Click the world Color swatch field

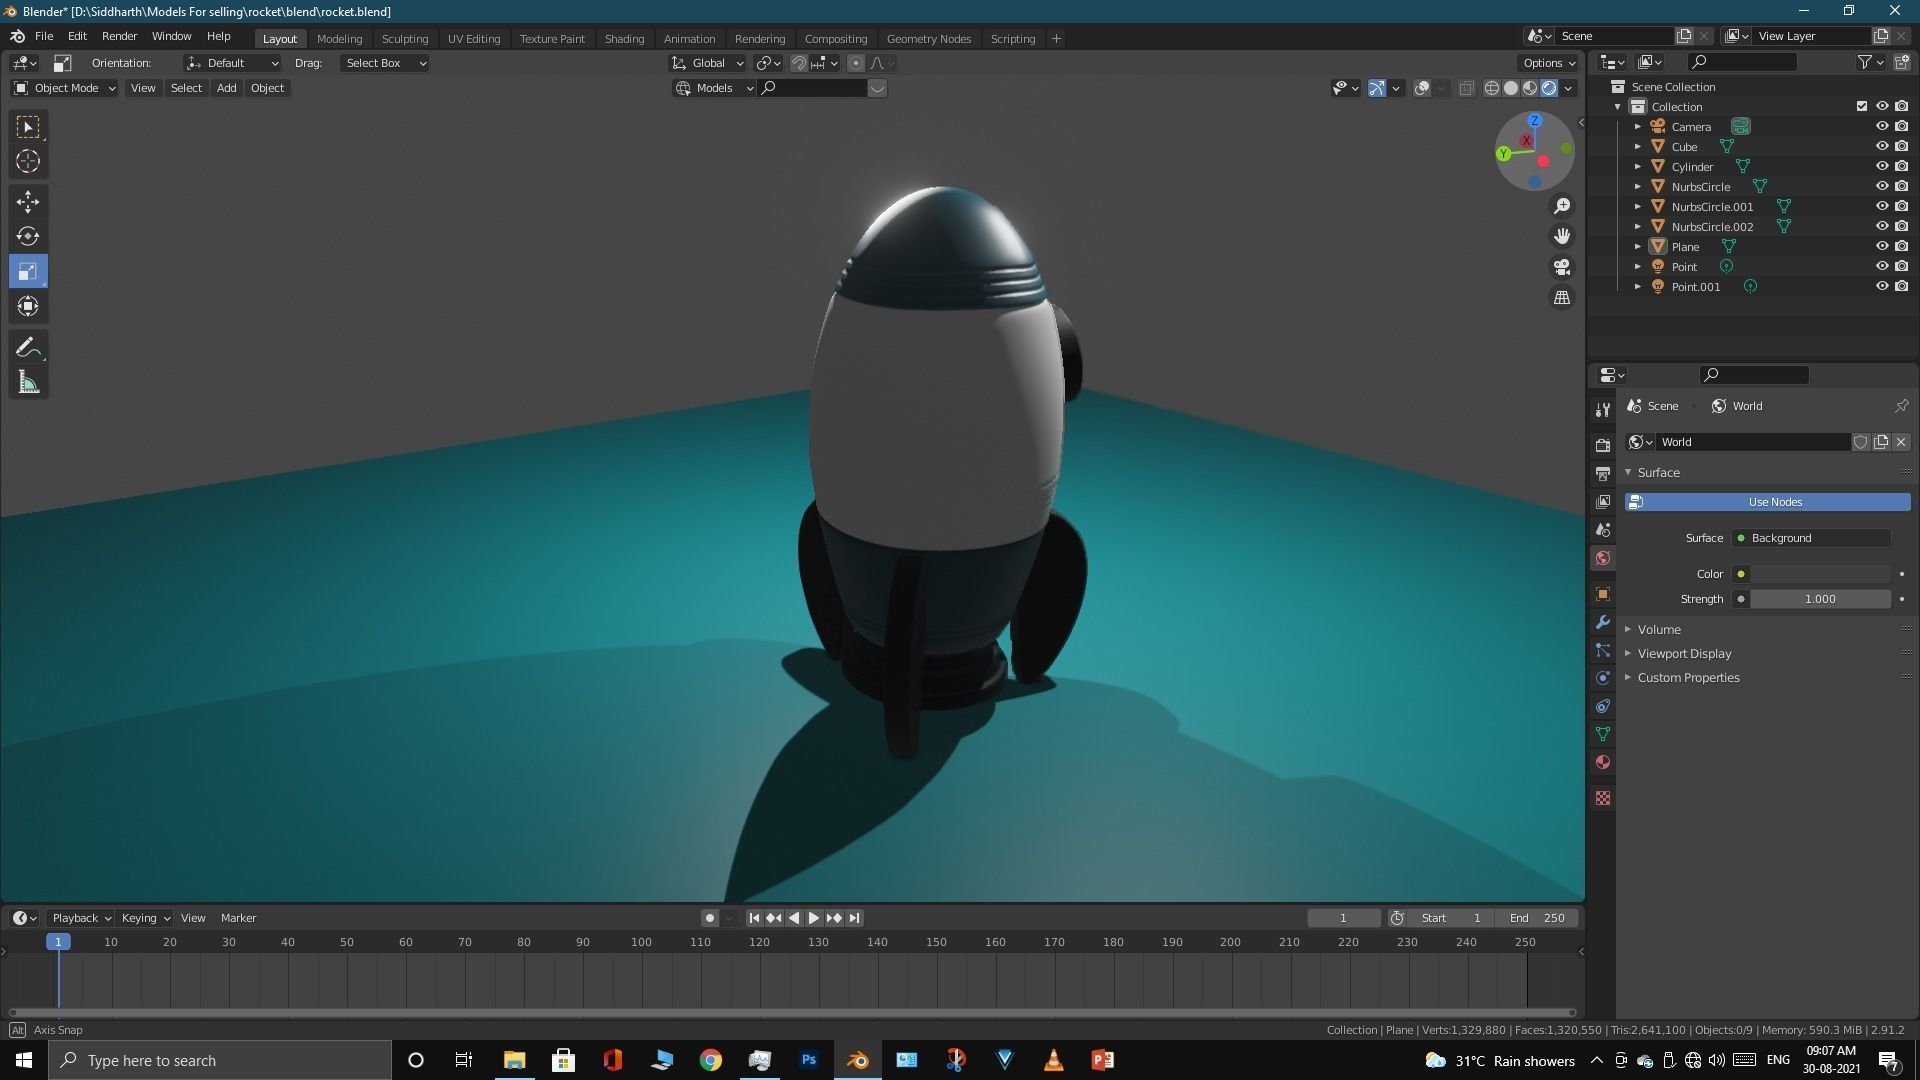(x=1819, y=574)
